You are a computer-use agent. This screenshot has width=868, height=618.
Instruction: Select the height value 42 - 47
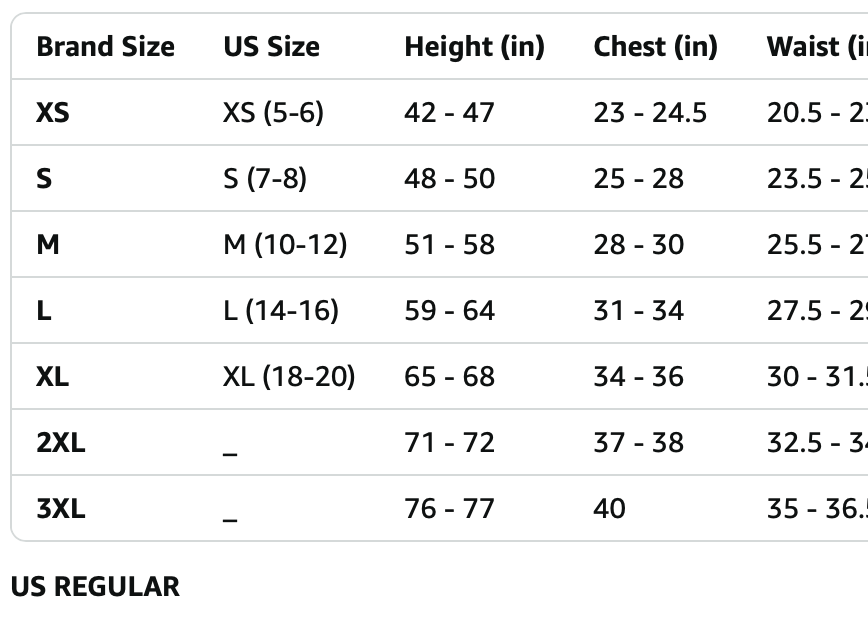tap(449, 113)
